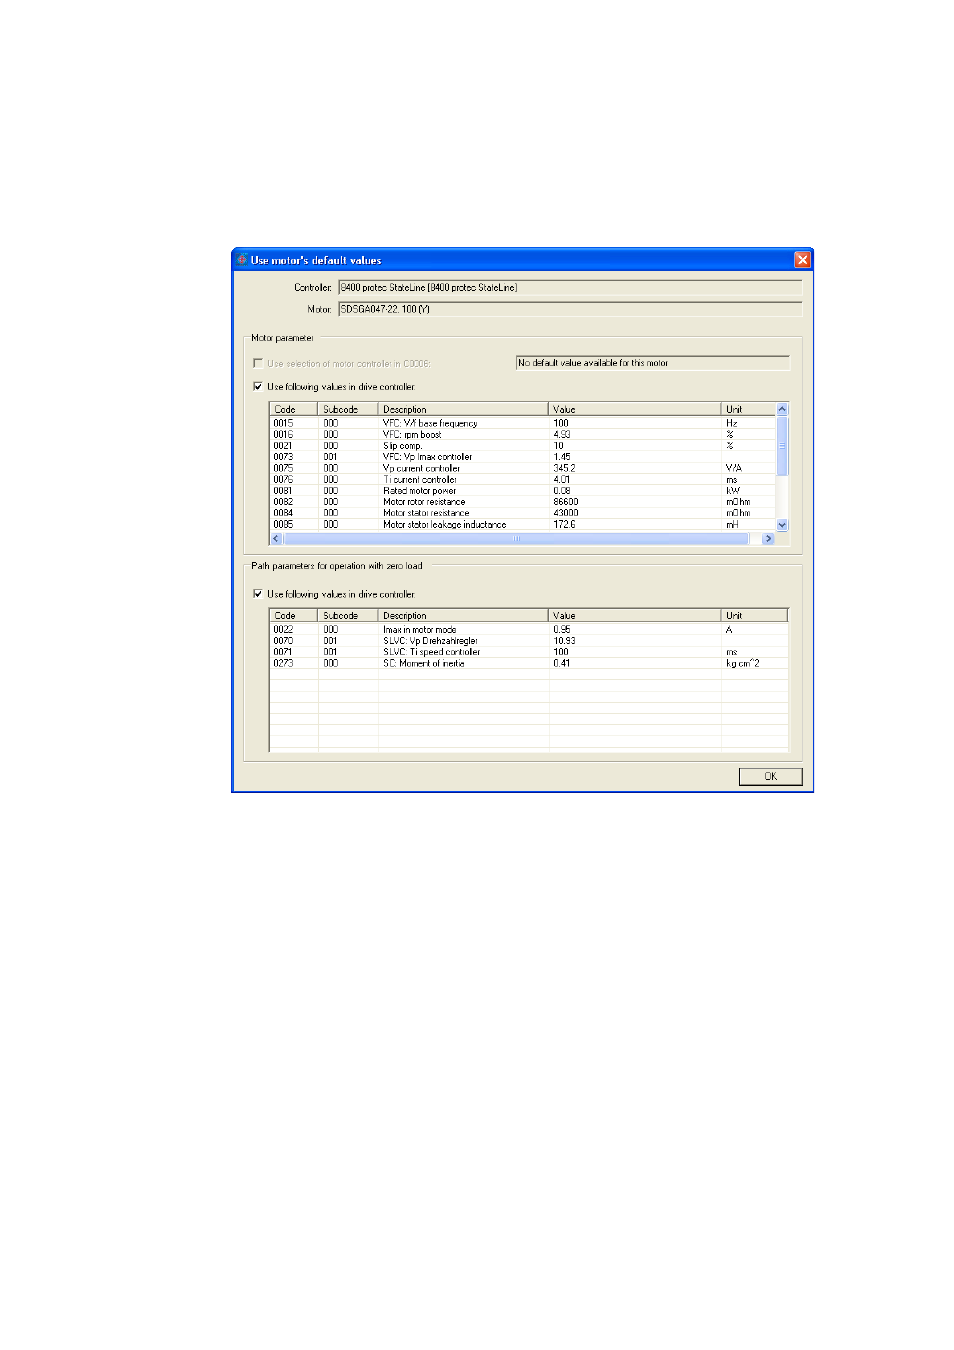Click code cell 0022
954x1350 pixels.
point(283,630)
